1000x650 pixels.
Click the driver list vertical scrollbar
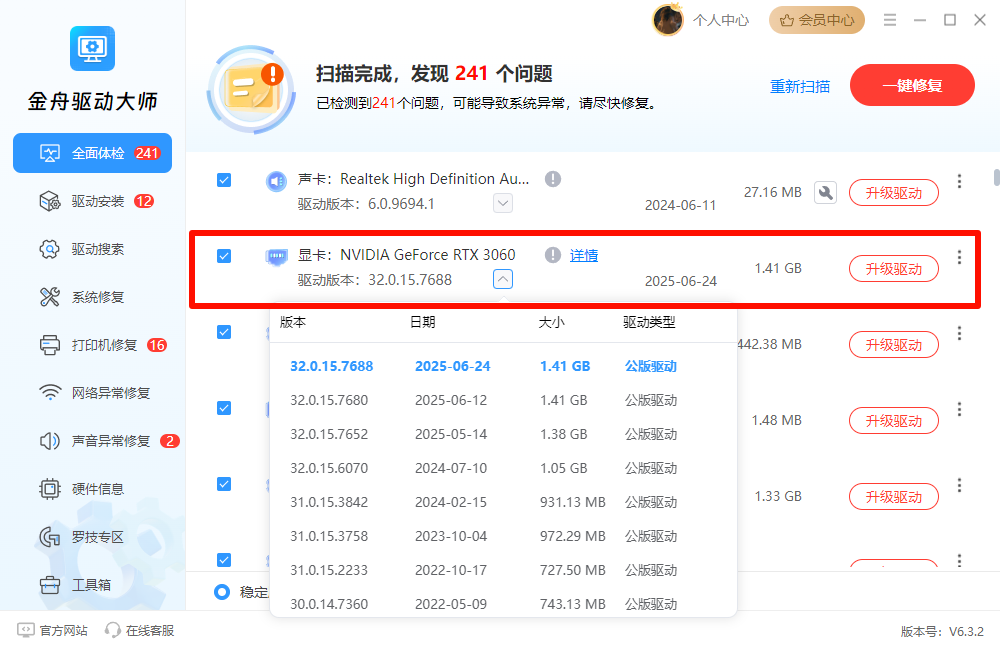pos(996,177)
